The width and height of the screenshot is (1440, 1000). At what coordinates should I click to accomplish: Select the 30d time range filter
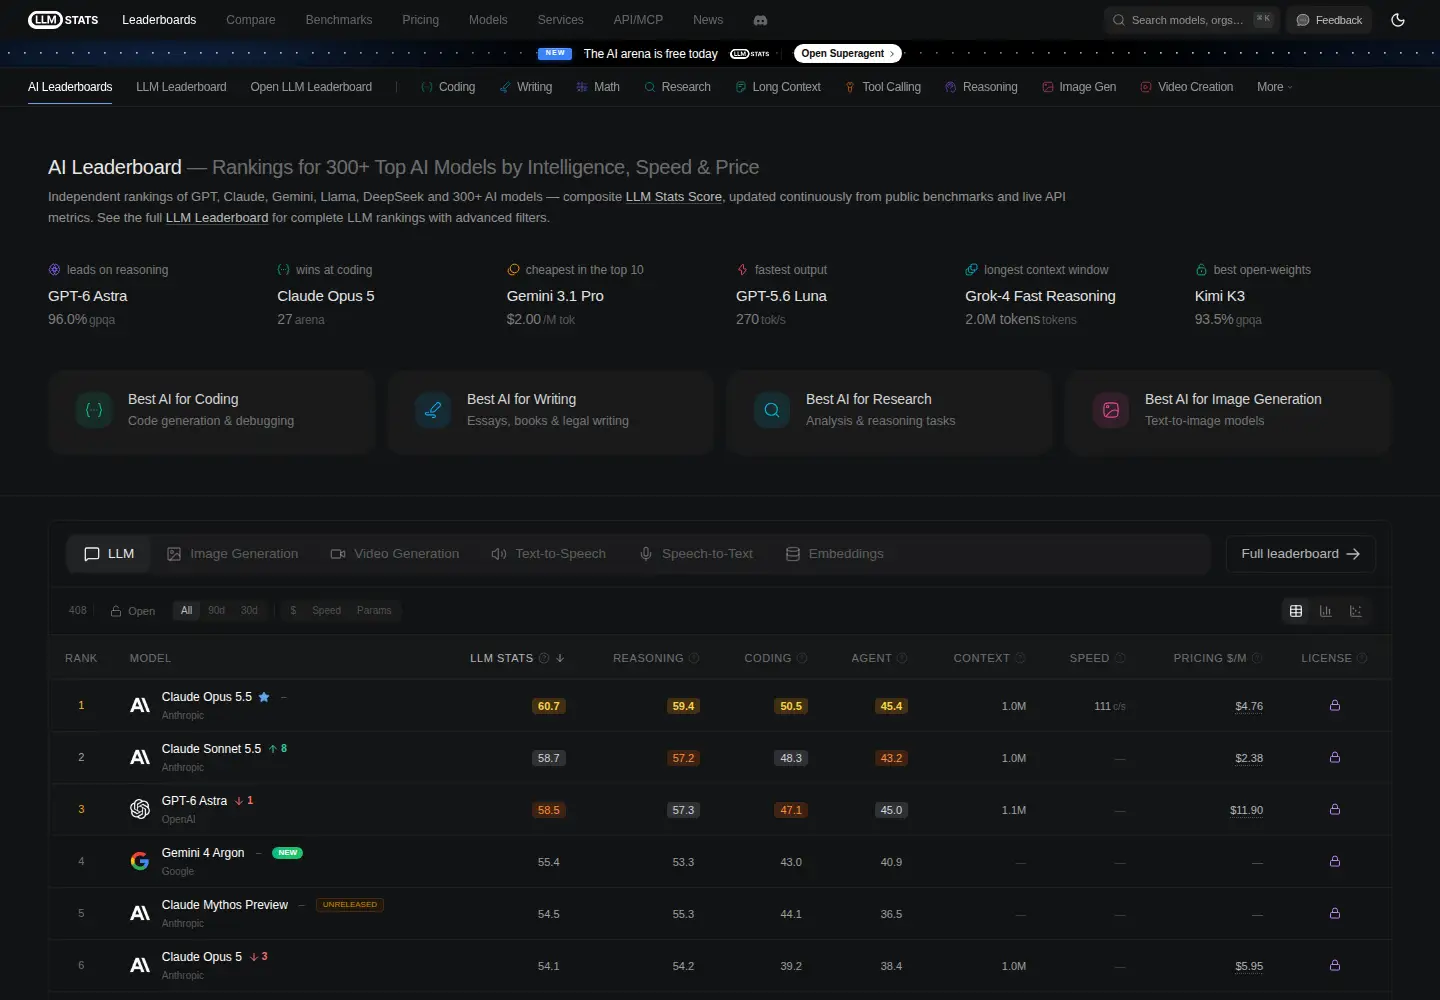tap(249, 610)
